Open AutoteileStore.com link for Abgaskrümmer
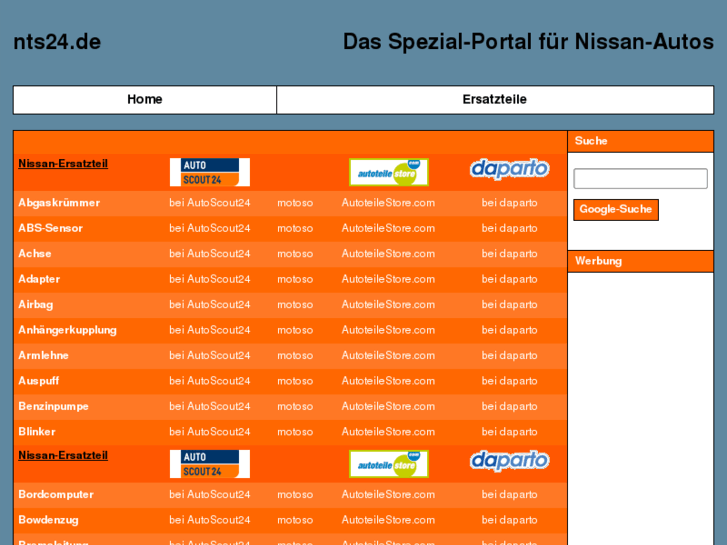Image resolution: width=727 pixels, height=545 pixels. pyautogui.click(x=389, y=203)
